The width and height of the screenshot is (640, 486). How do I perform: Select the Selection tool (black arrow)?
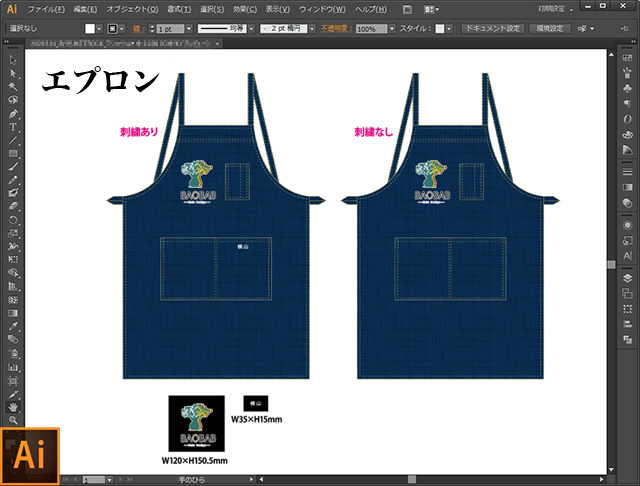[x=13, y=61]
